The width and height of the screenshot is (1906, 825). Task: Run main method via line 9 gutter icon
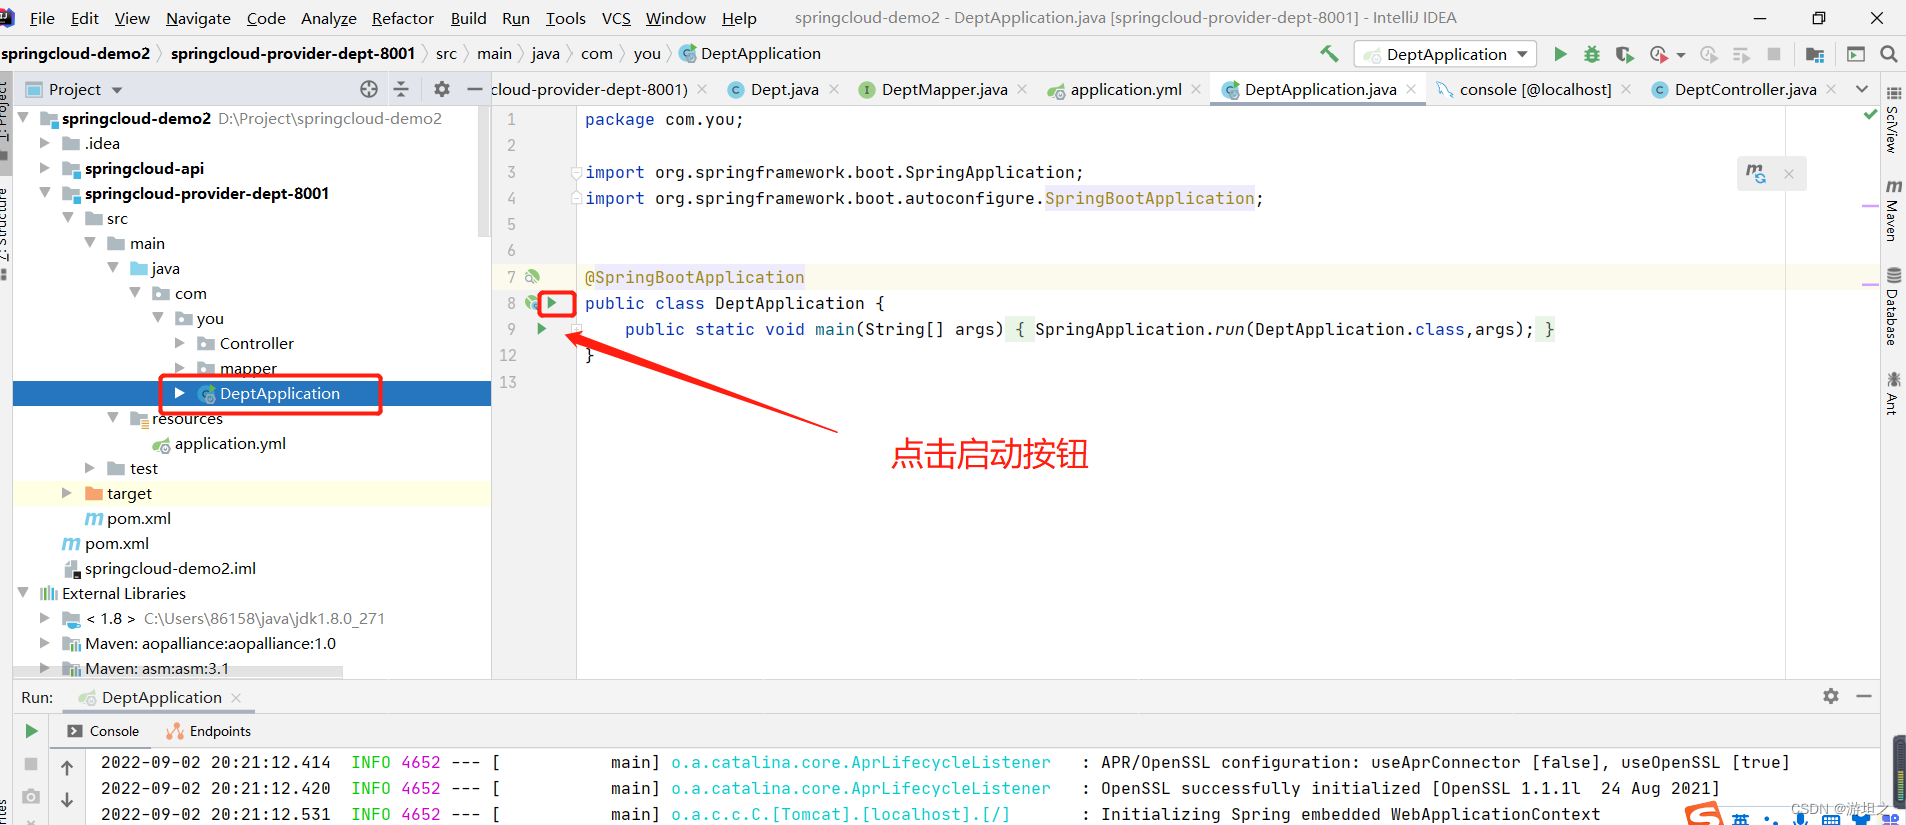click(x=541, y=328)
